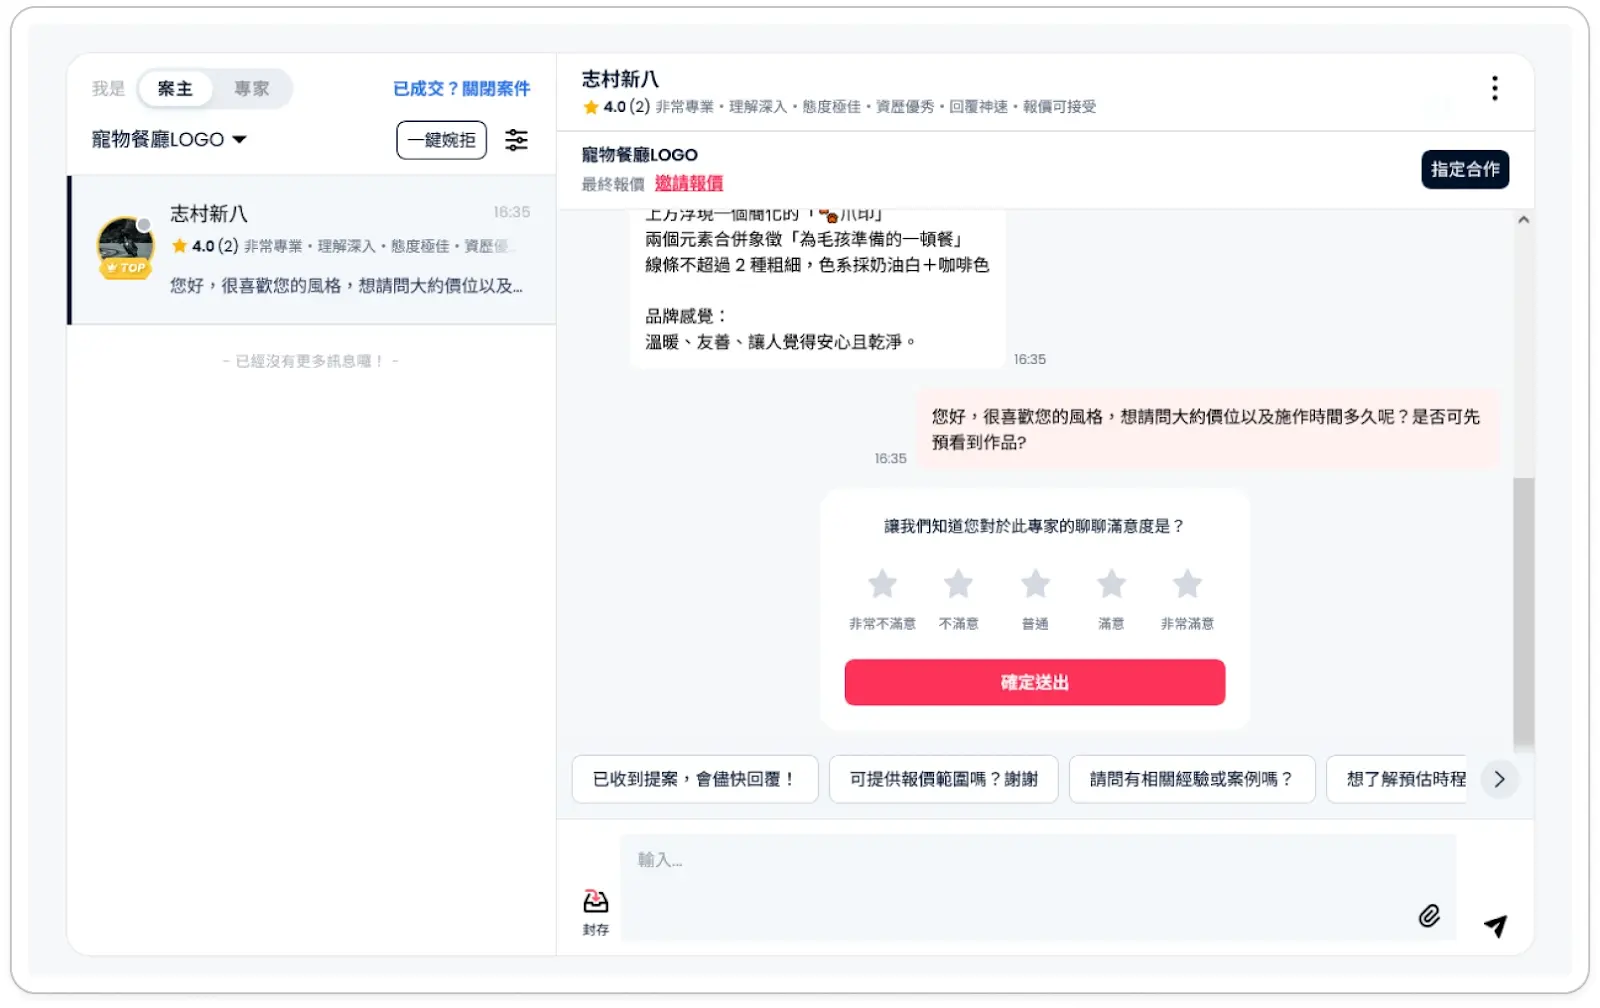1600x1008 pixels.
Task: Select the third star 普通 rating
Action: [1035, 584]
